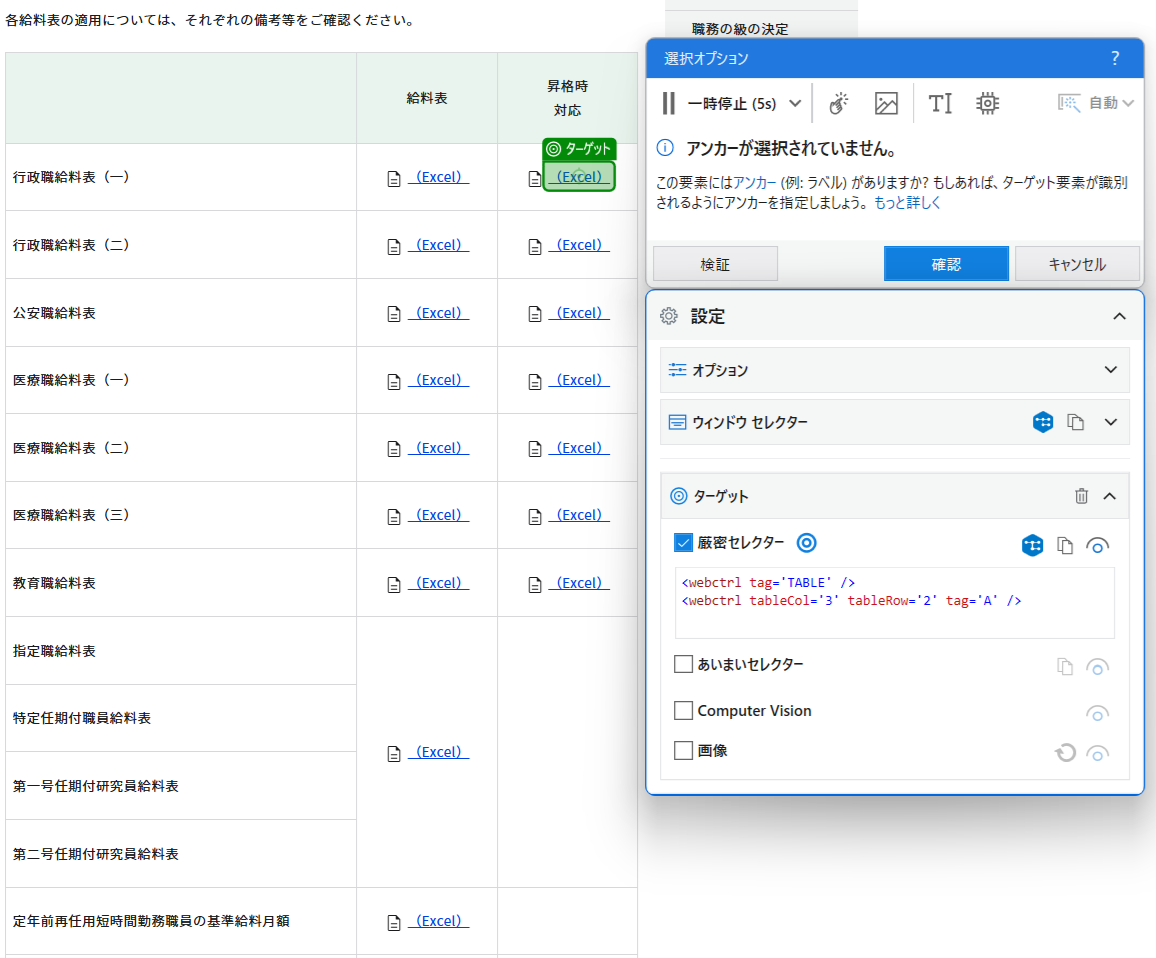Click the 第二号任期付研究員給料表 row label
The image size is (1156, 958).
pyautogui.click(x=96, y=854)
